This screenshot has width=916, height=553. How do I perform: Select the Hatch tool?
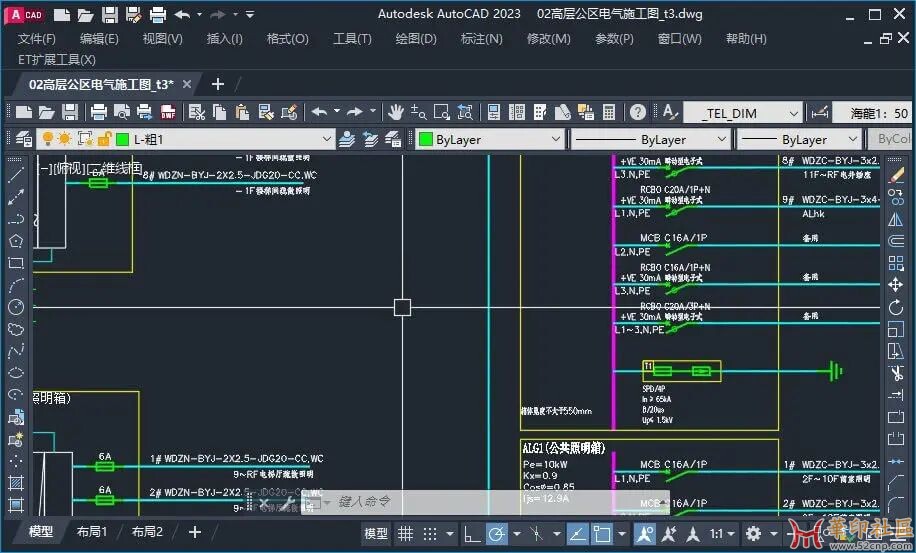(x=16, y=483)
